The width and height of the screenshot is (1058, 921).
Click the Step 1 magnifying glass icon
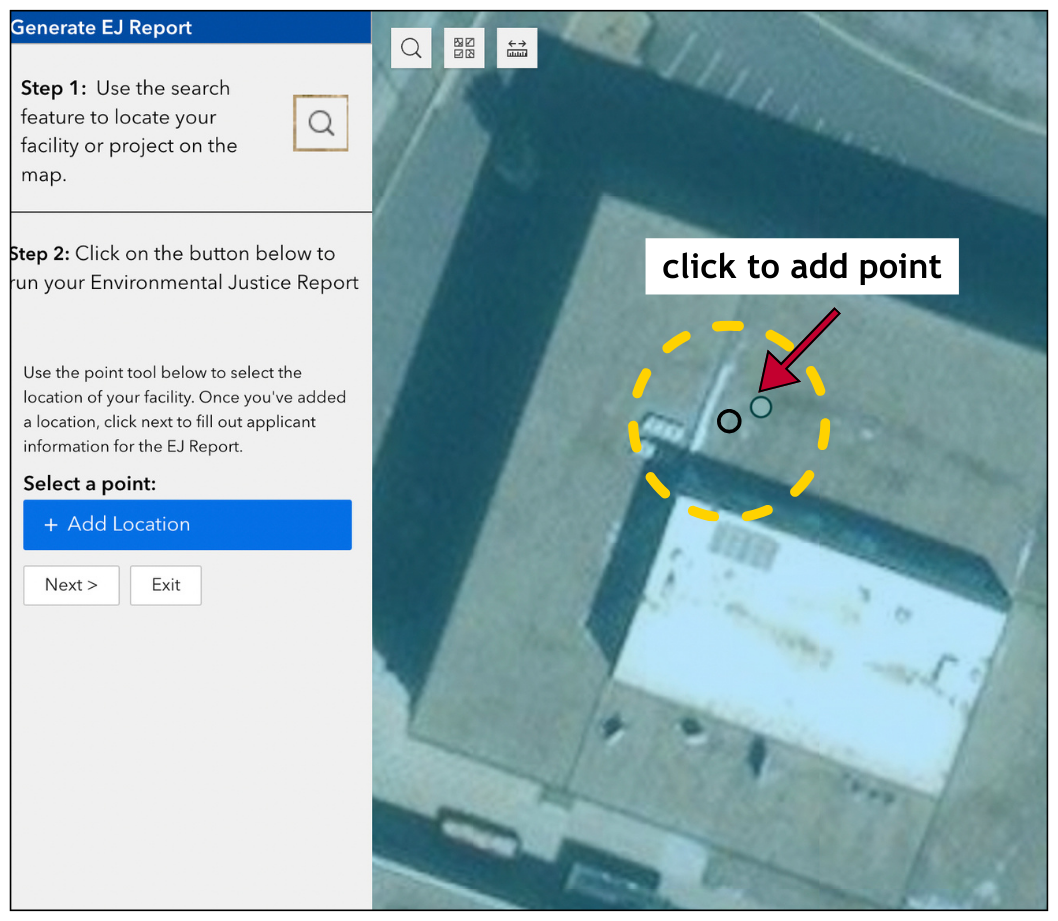click(x=320, y=123)
